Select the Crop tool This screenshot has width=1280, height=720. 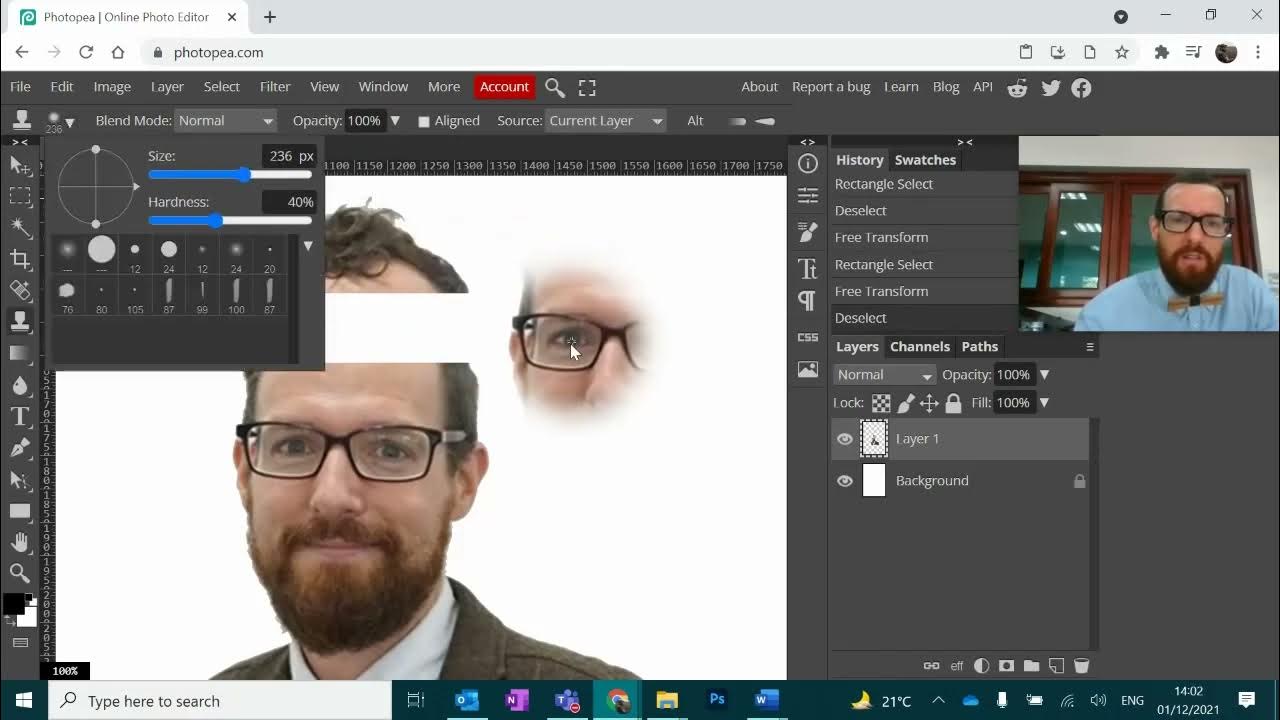pos(20,259)
